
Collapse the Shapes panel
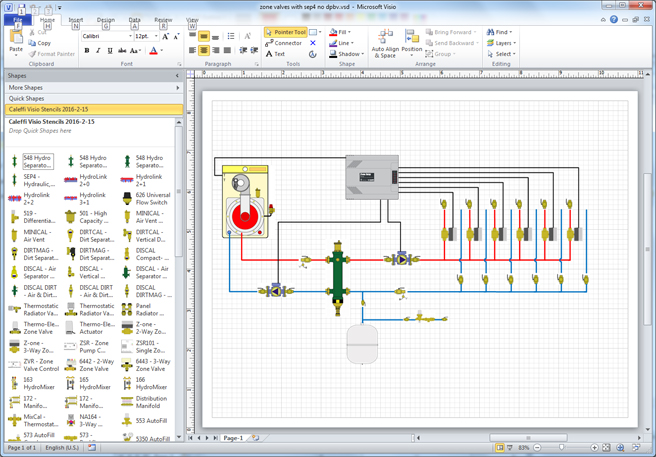pyautogui.click(x=177, y=76)
